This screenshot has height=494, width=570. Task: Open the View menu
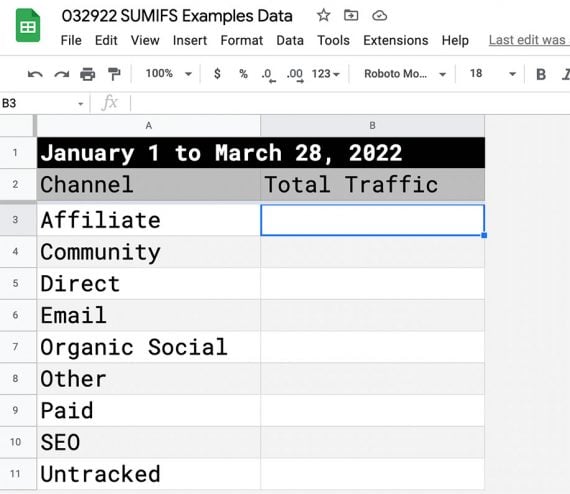coord(145,40)
